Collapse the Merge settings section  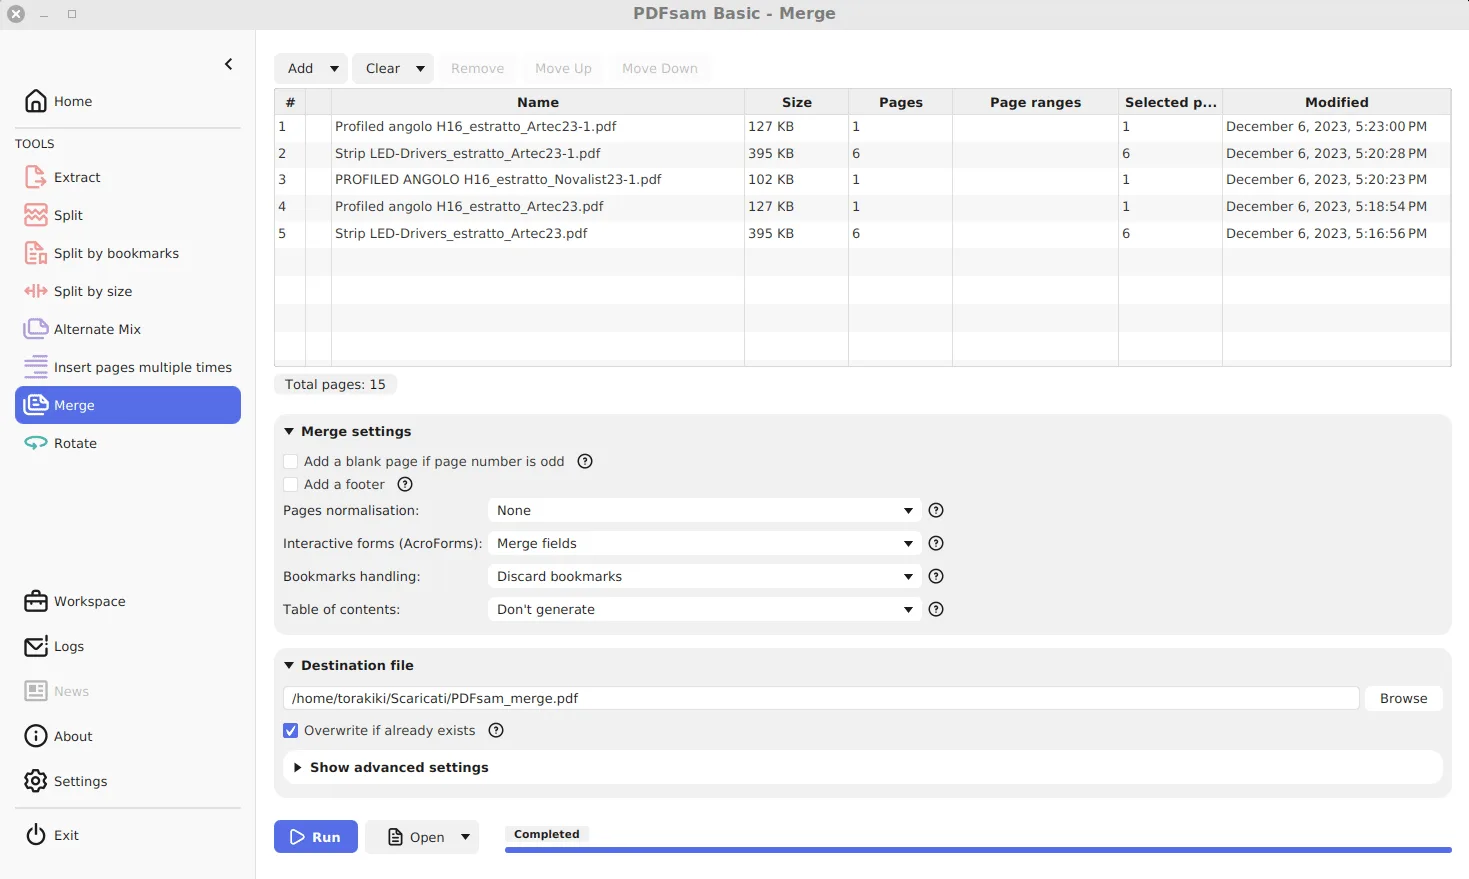(x=289, y=431)
